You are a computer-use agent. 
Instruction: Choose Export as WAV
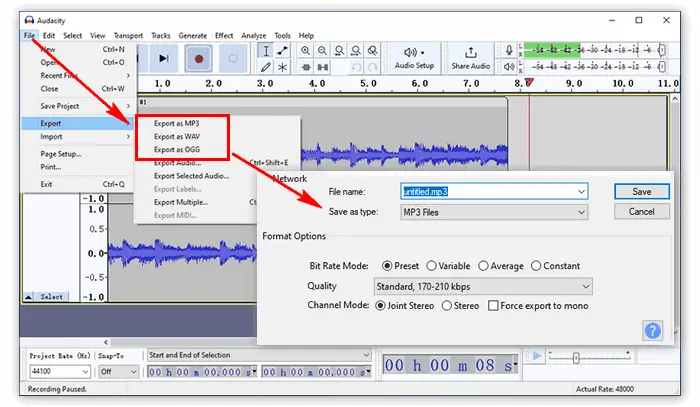click(177, 137)
